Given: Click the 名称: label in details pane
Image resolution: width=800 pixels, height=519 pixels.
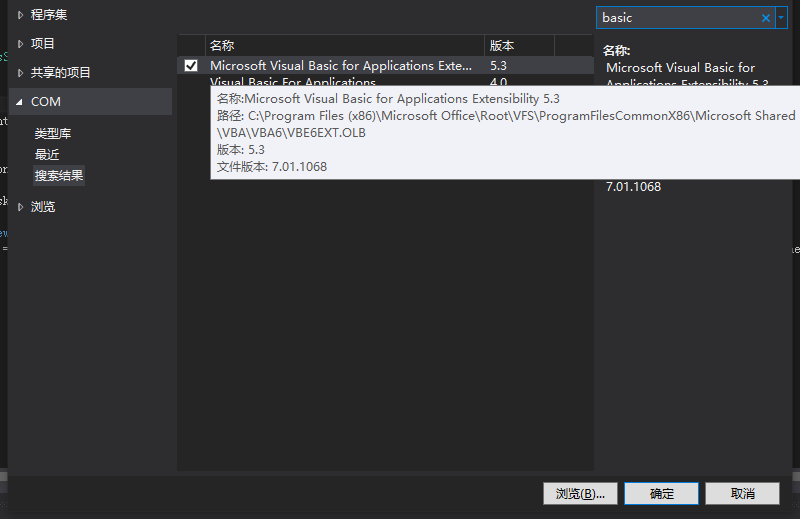Looking at the screenshot, I should coord(616,51).
